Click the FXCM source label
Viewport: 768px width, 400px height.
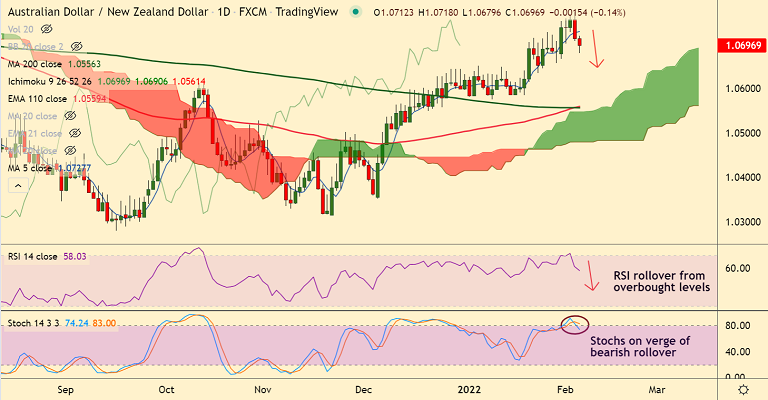[253, 12]
